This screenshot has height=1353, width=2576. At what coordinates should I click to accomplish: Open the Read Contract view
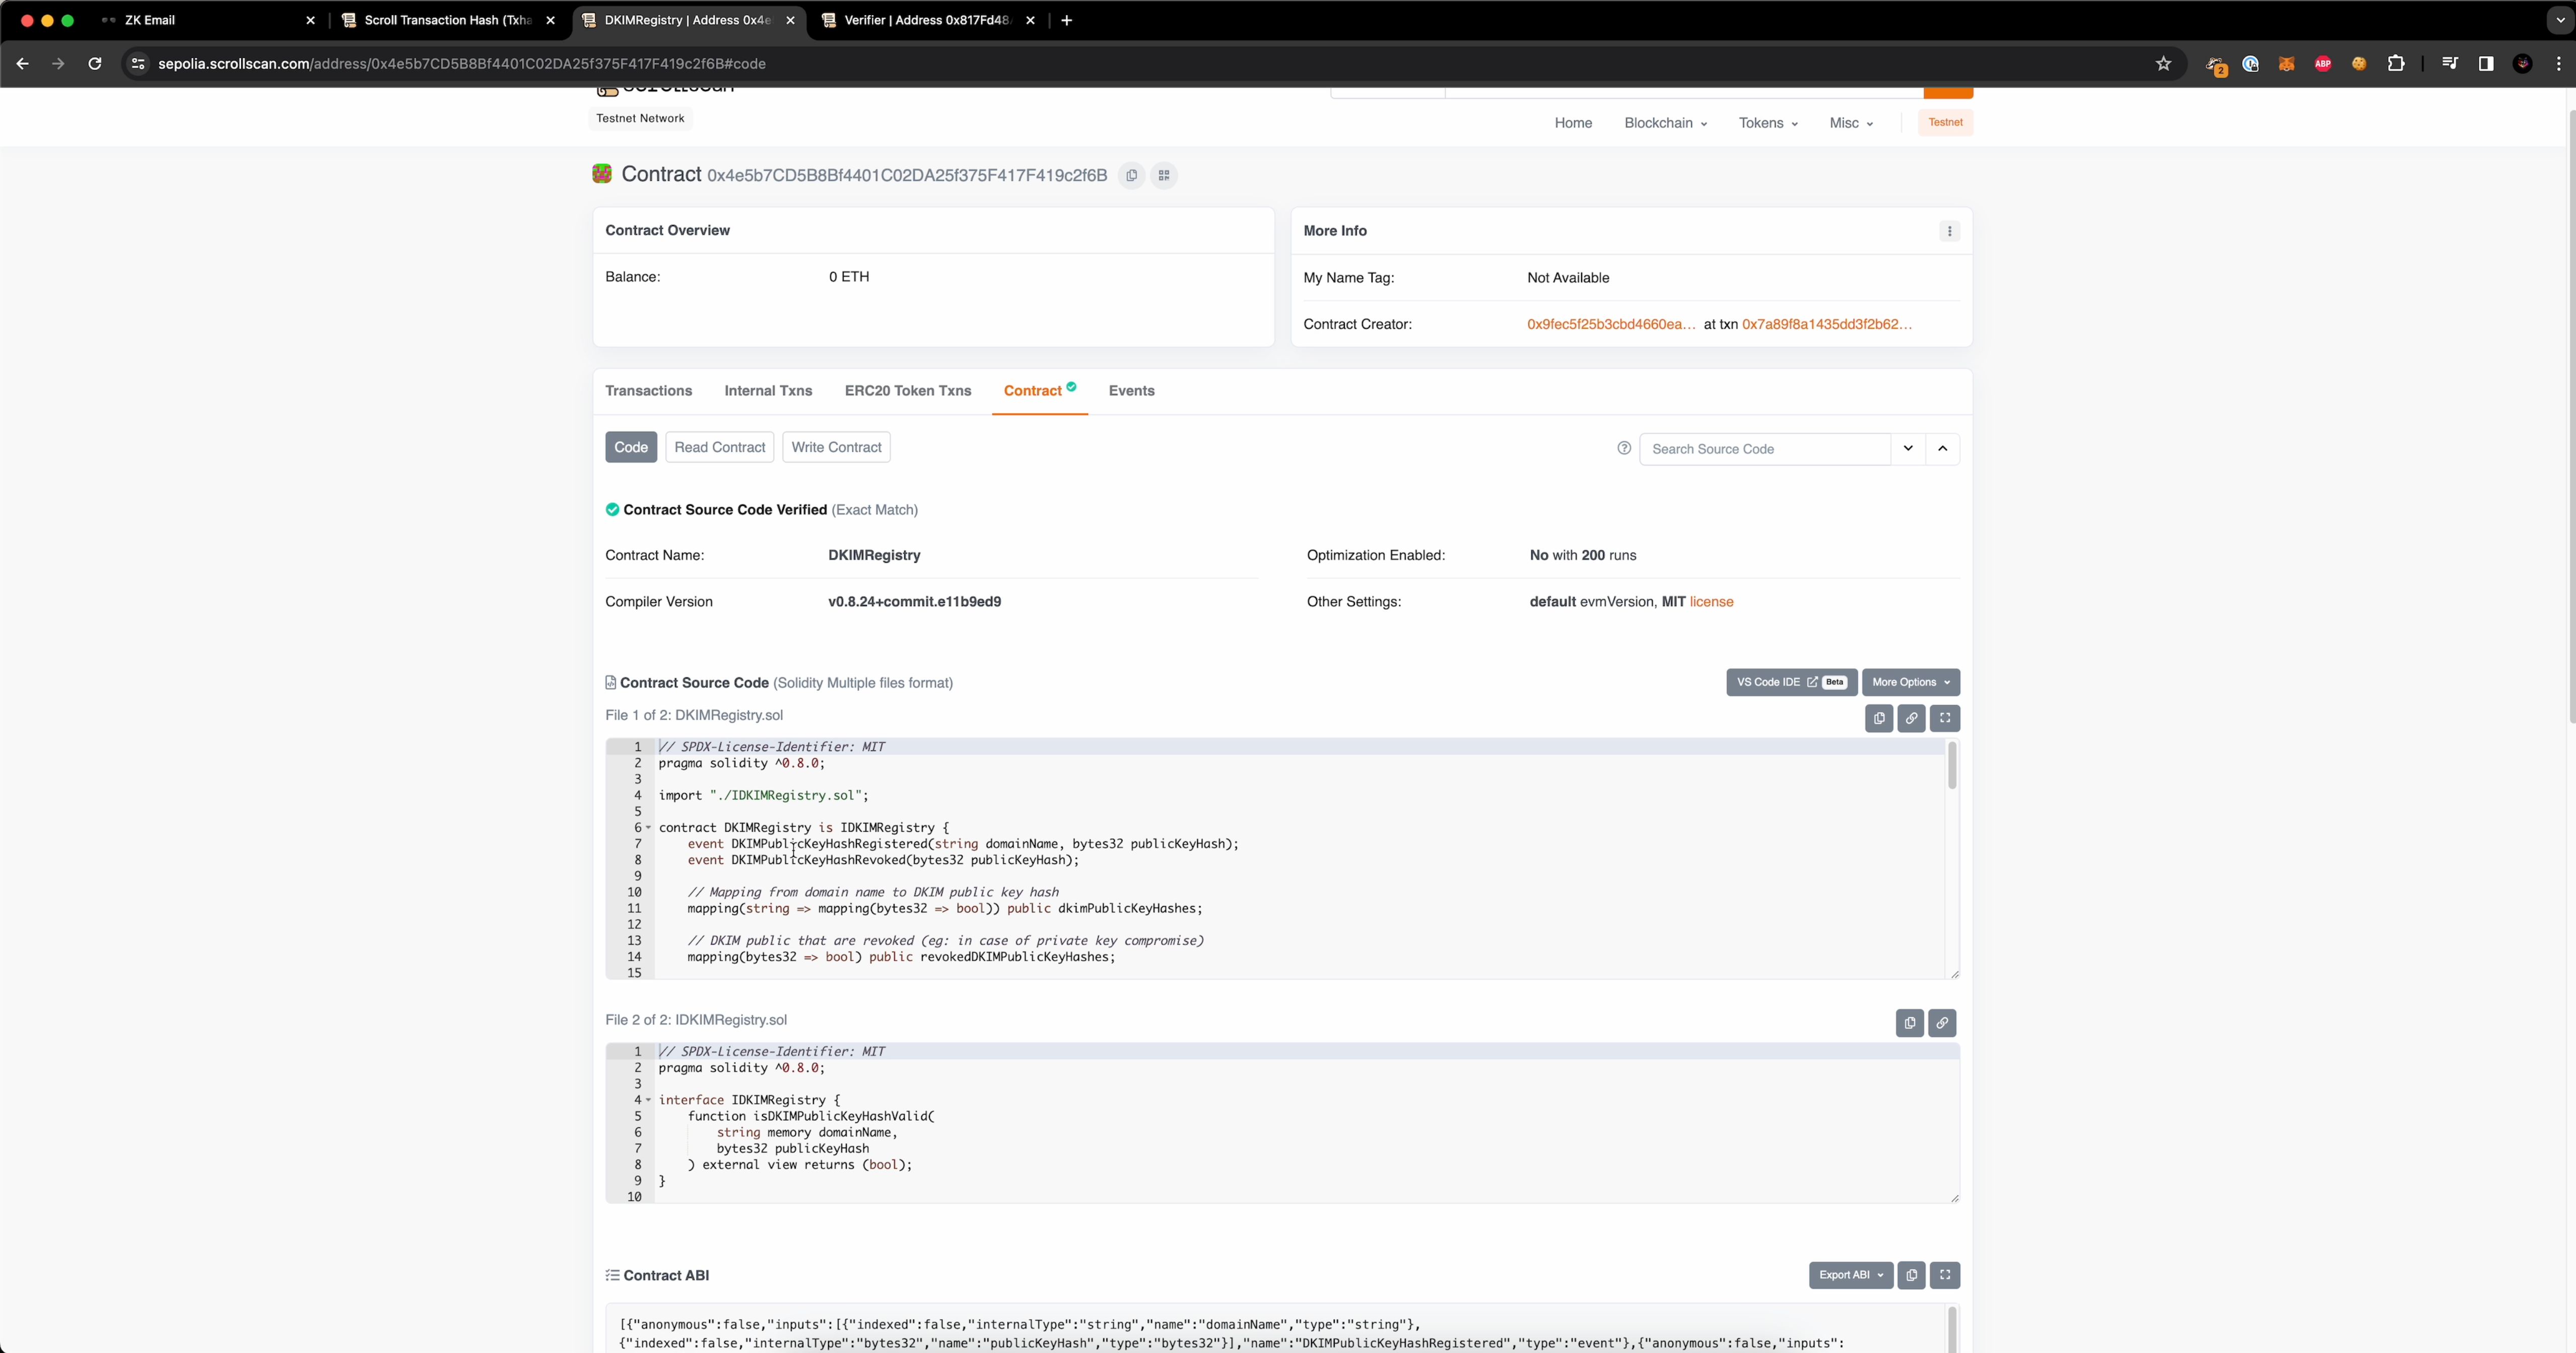click(720, 447)
